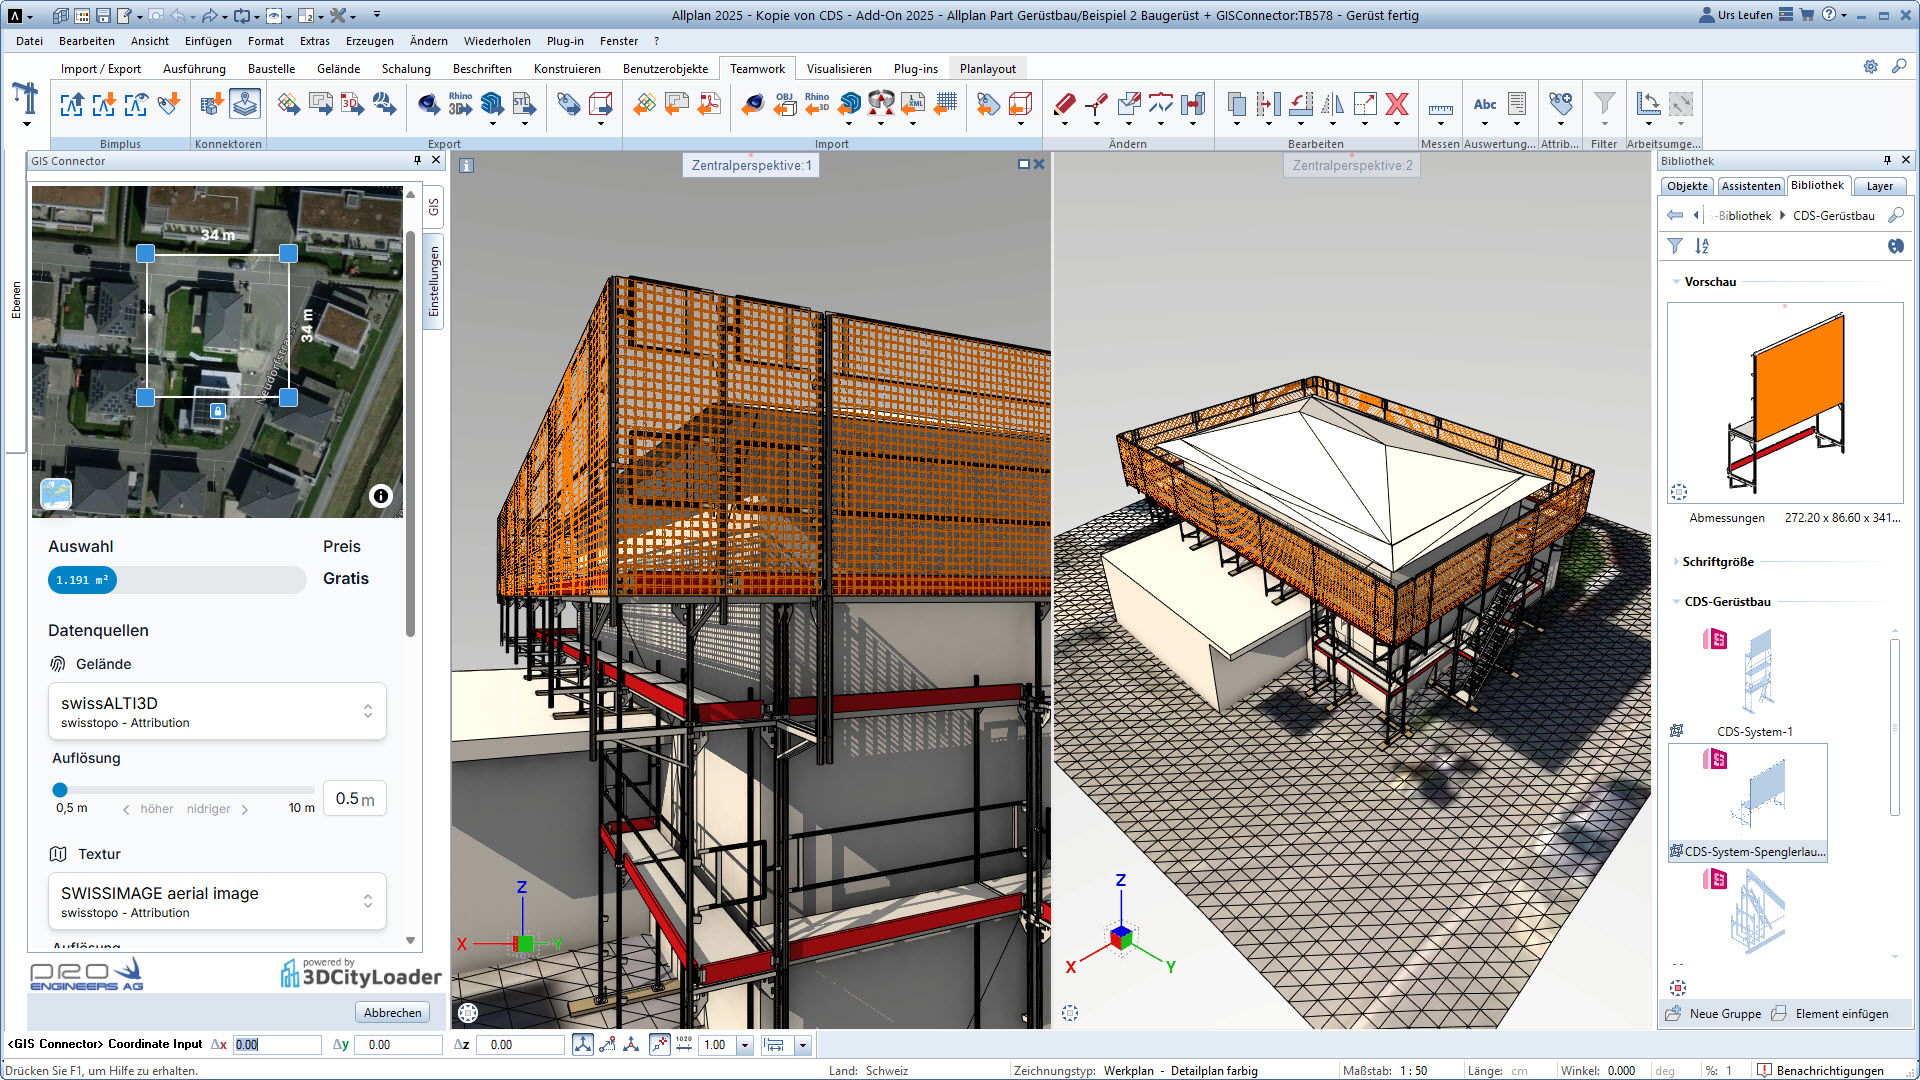Click the mirror tool in Bearbeiten group

(1333, 103)
